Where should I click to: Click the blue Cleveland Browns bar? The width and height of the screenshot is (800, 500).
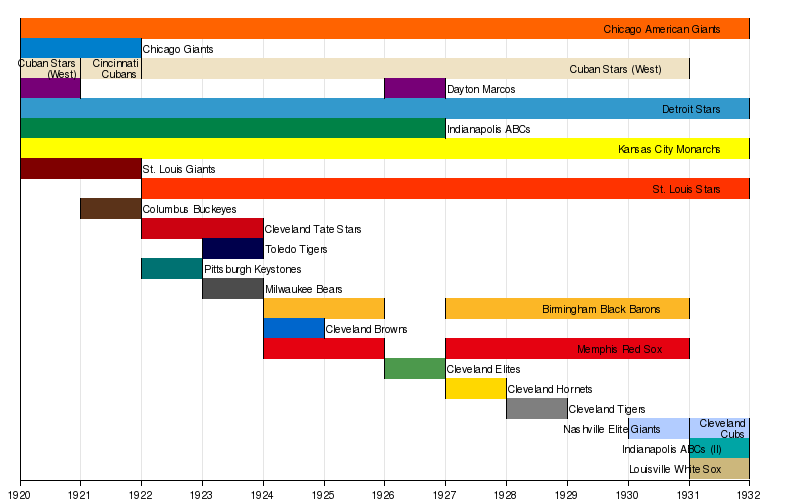tap(294, 328)
